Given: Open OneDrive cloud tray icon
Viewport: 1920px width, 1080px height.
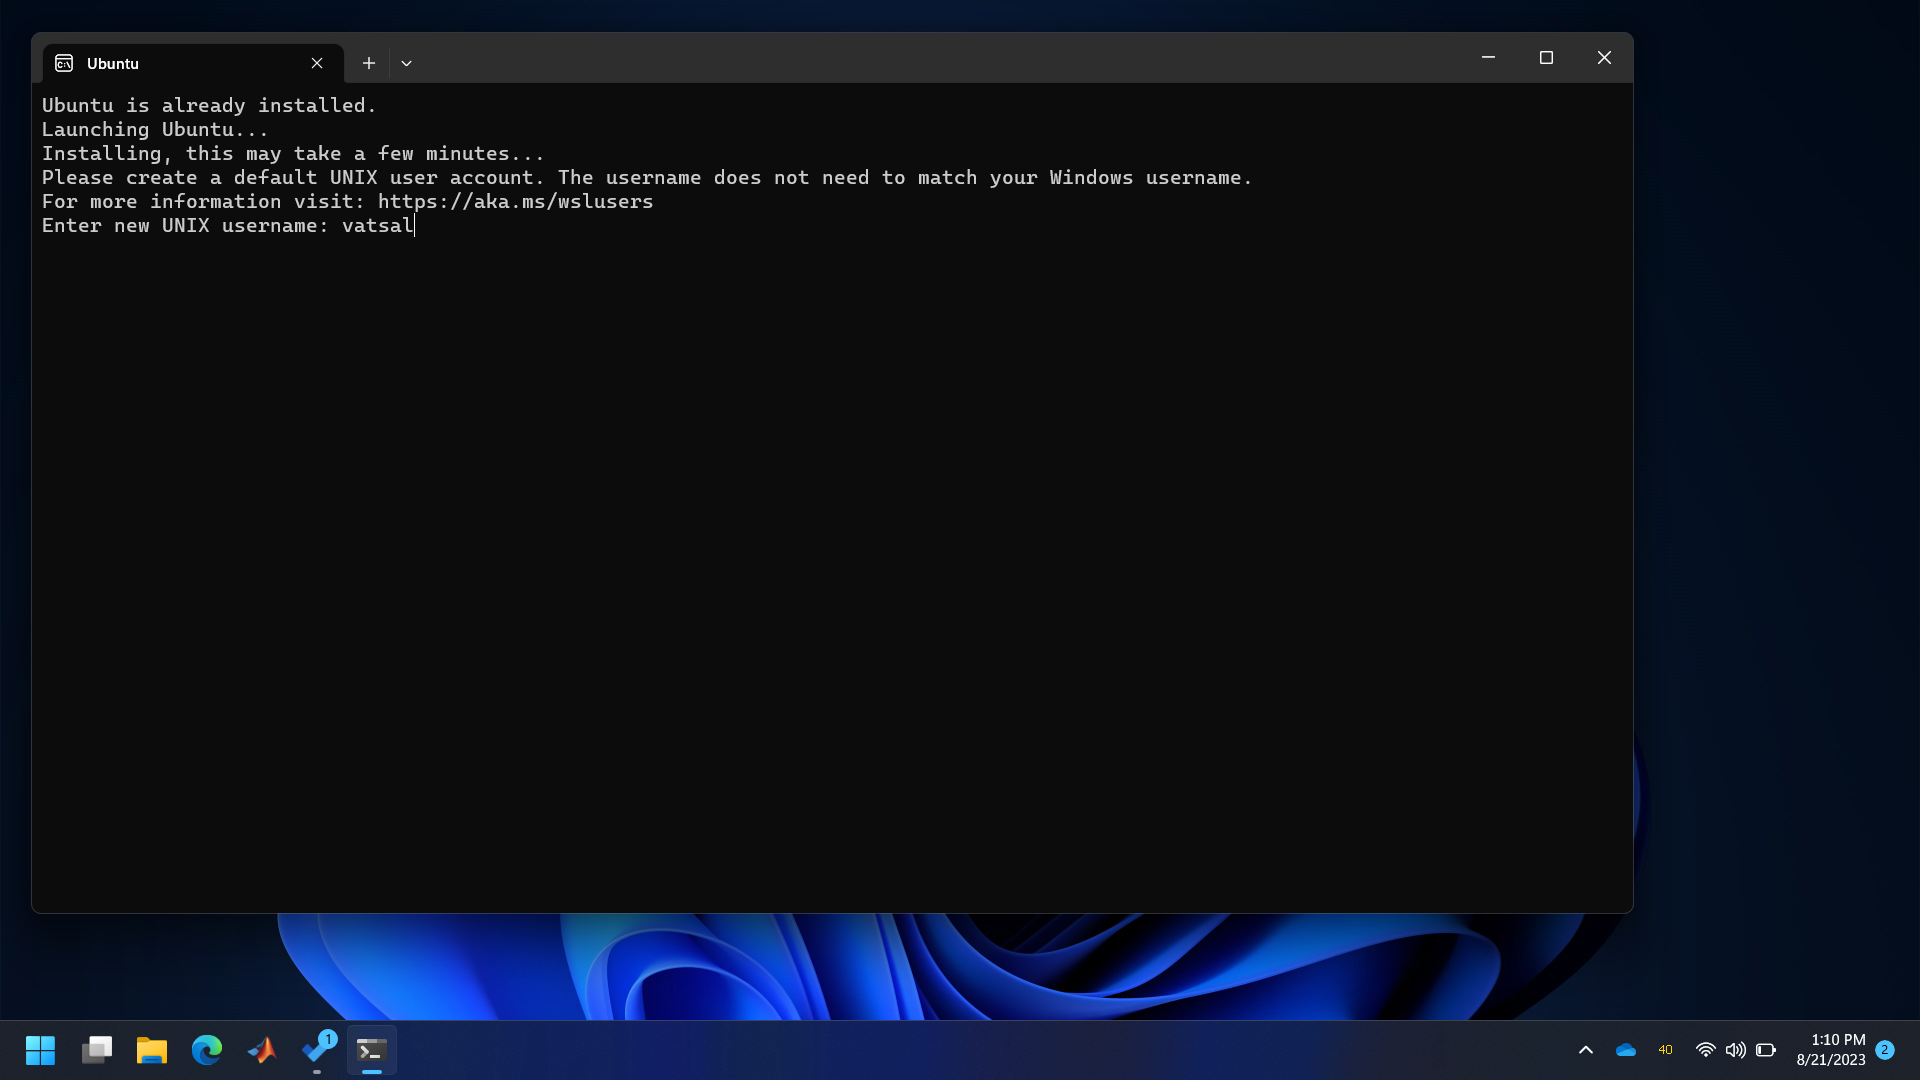Looking at the screenshot, I should click(1626, 1050).
